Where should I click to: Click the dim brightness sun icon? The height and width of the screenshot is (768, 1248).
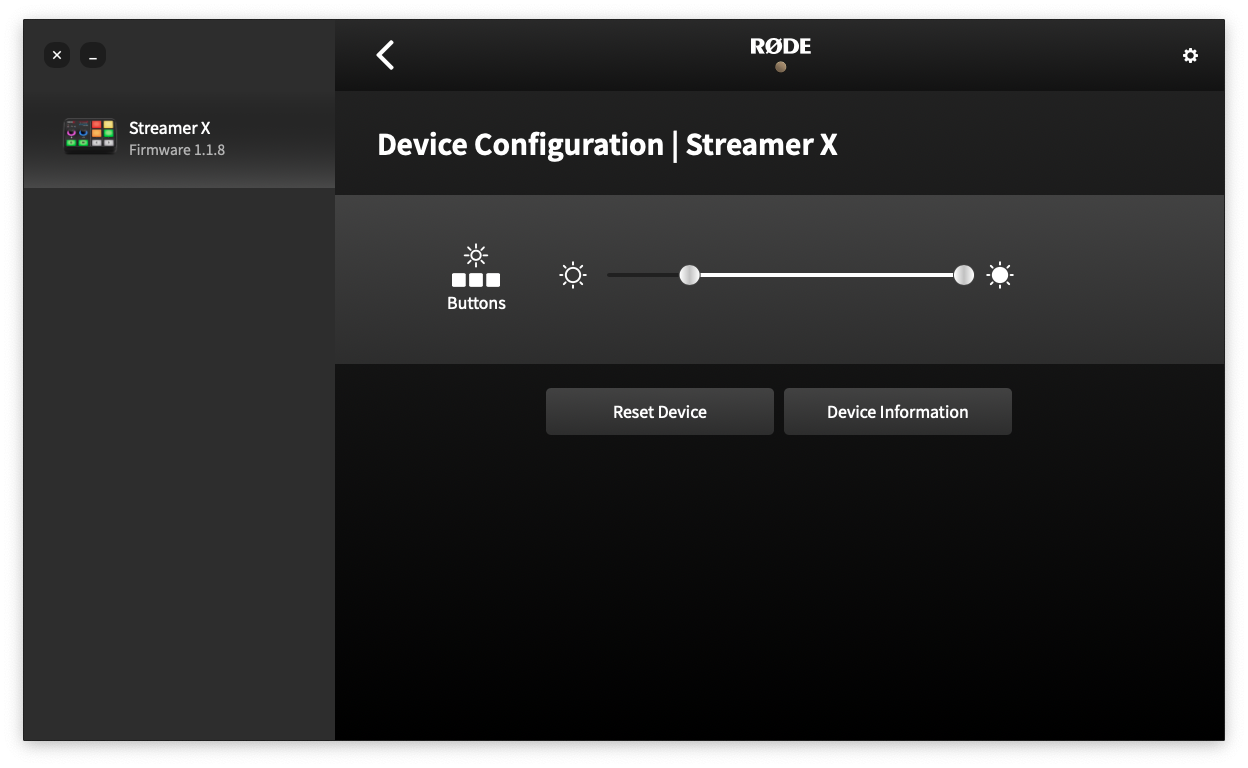[573, 275]
